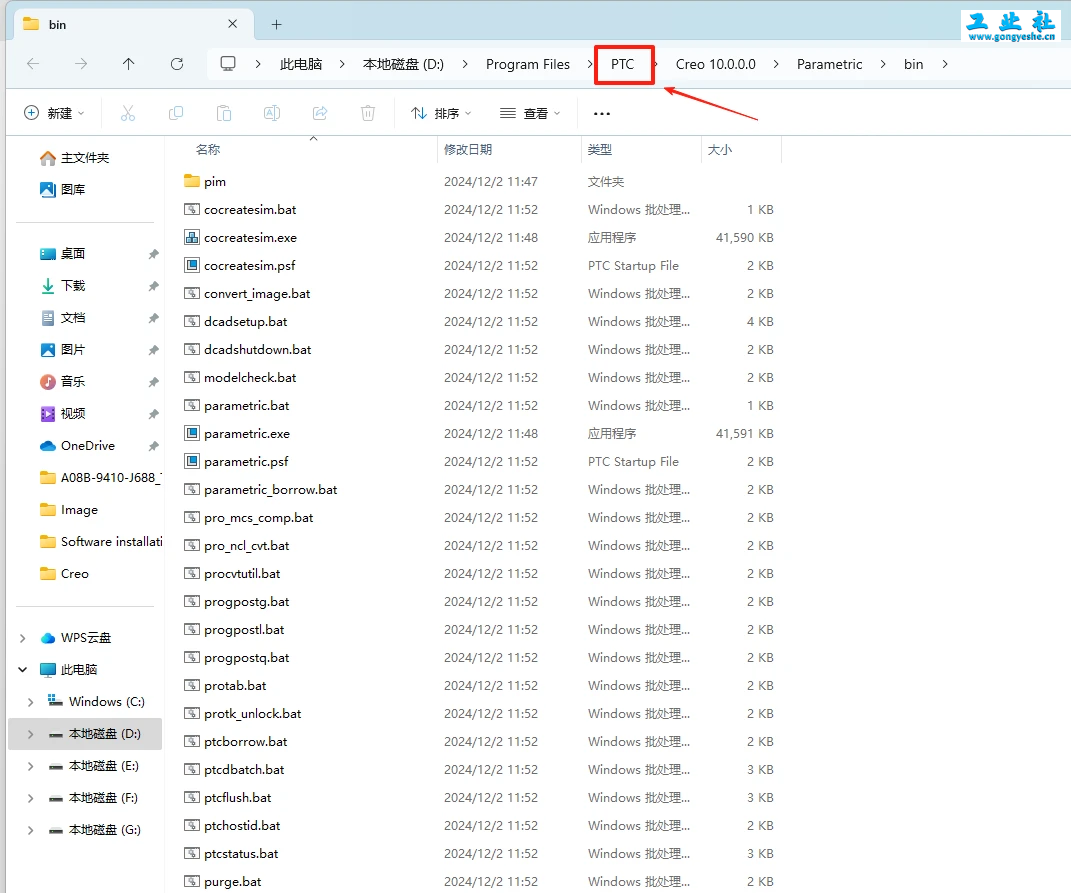Navigate to 此电脑 in the address bar
This screenshot has height=893, width=1071.
pos(301,64)
